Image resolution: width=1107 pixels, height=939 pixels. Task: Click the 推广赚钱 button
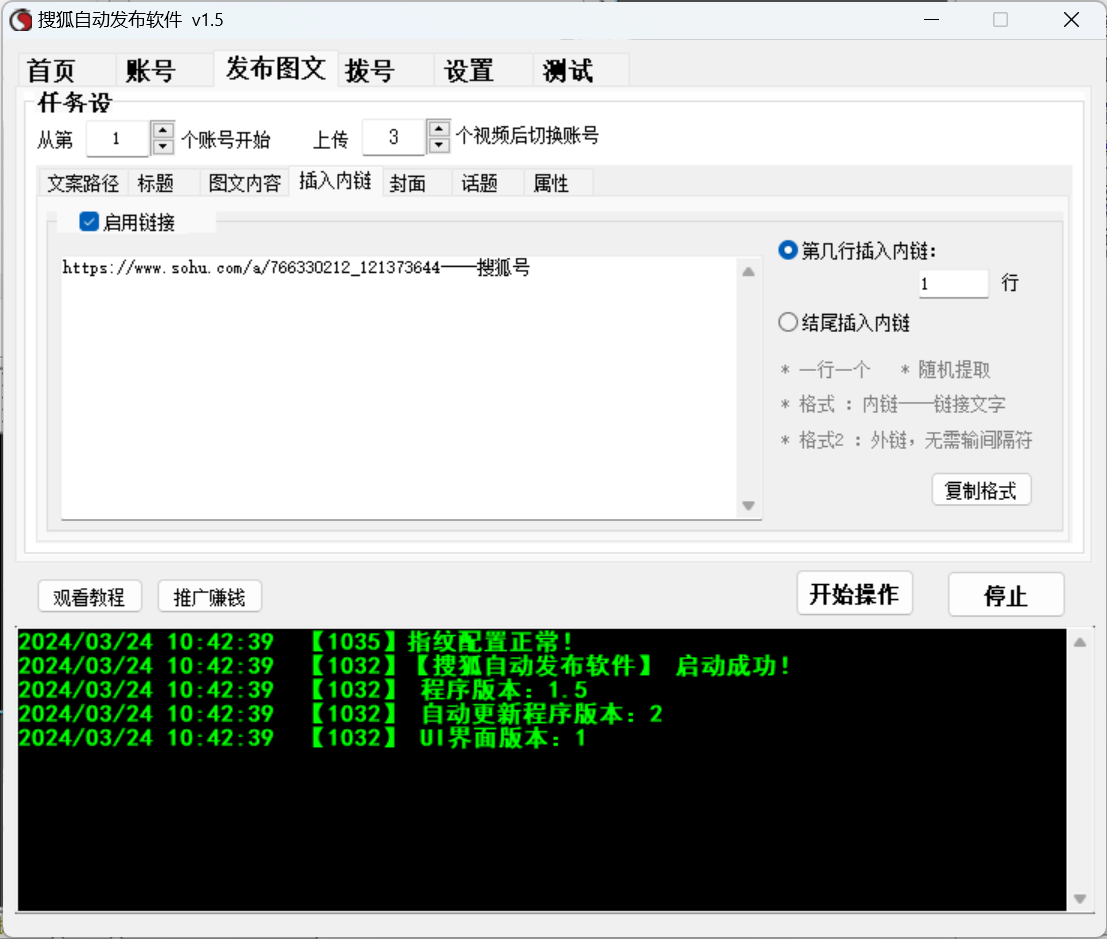point(210,597)
